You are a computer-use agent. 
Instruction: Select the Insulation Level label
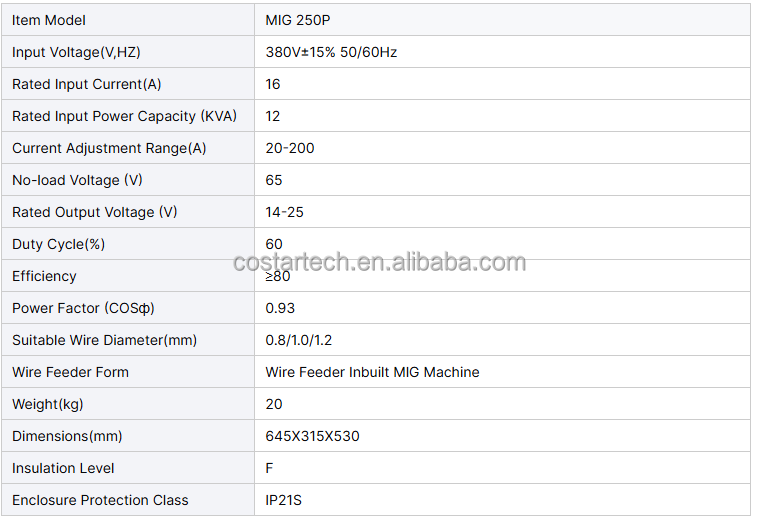click(x=63, y=468)
